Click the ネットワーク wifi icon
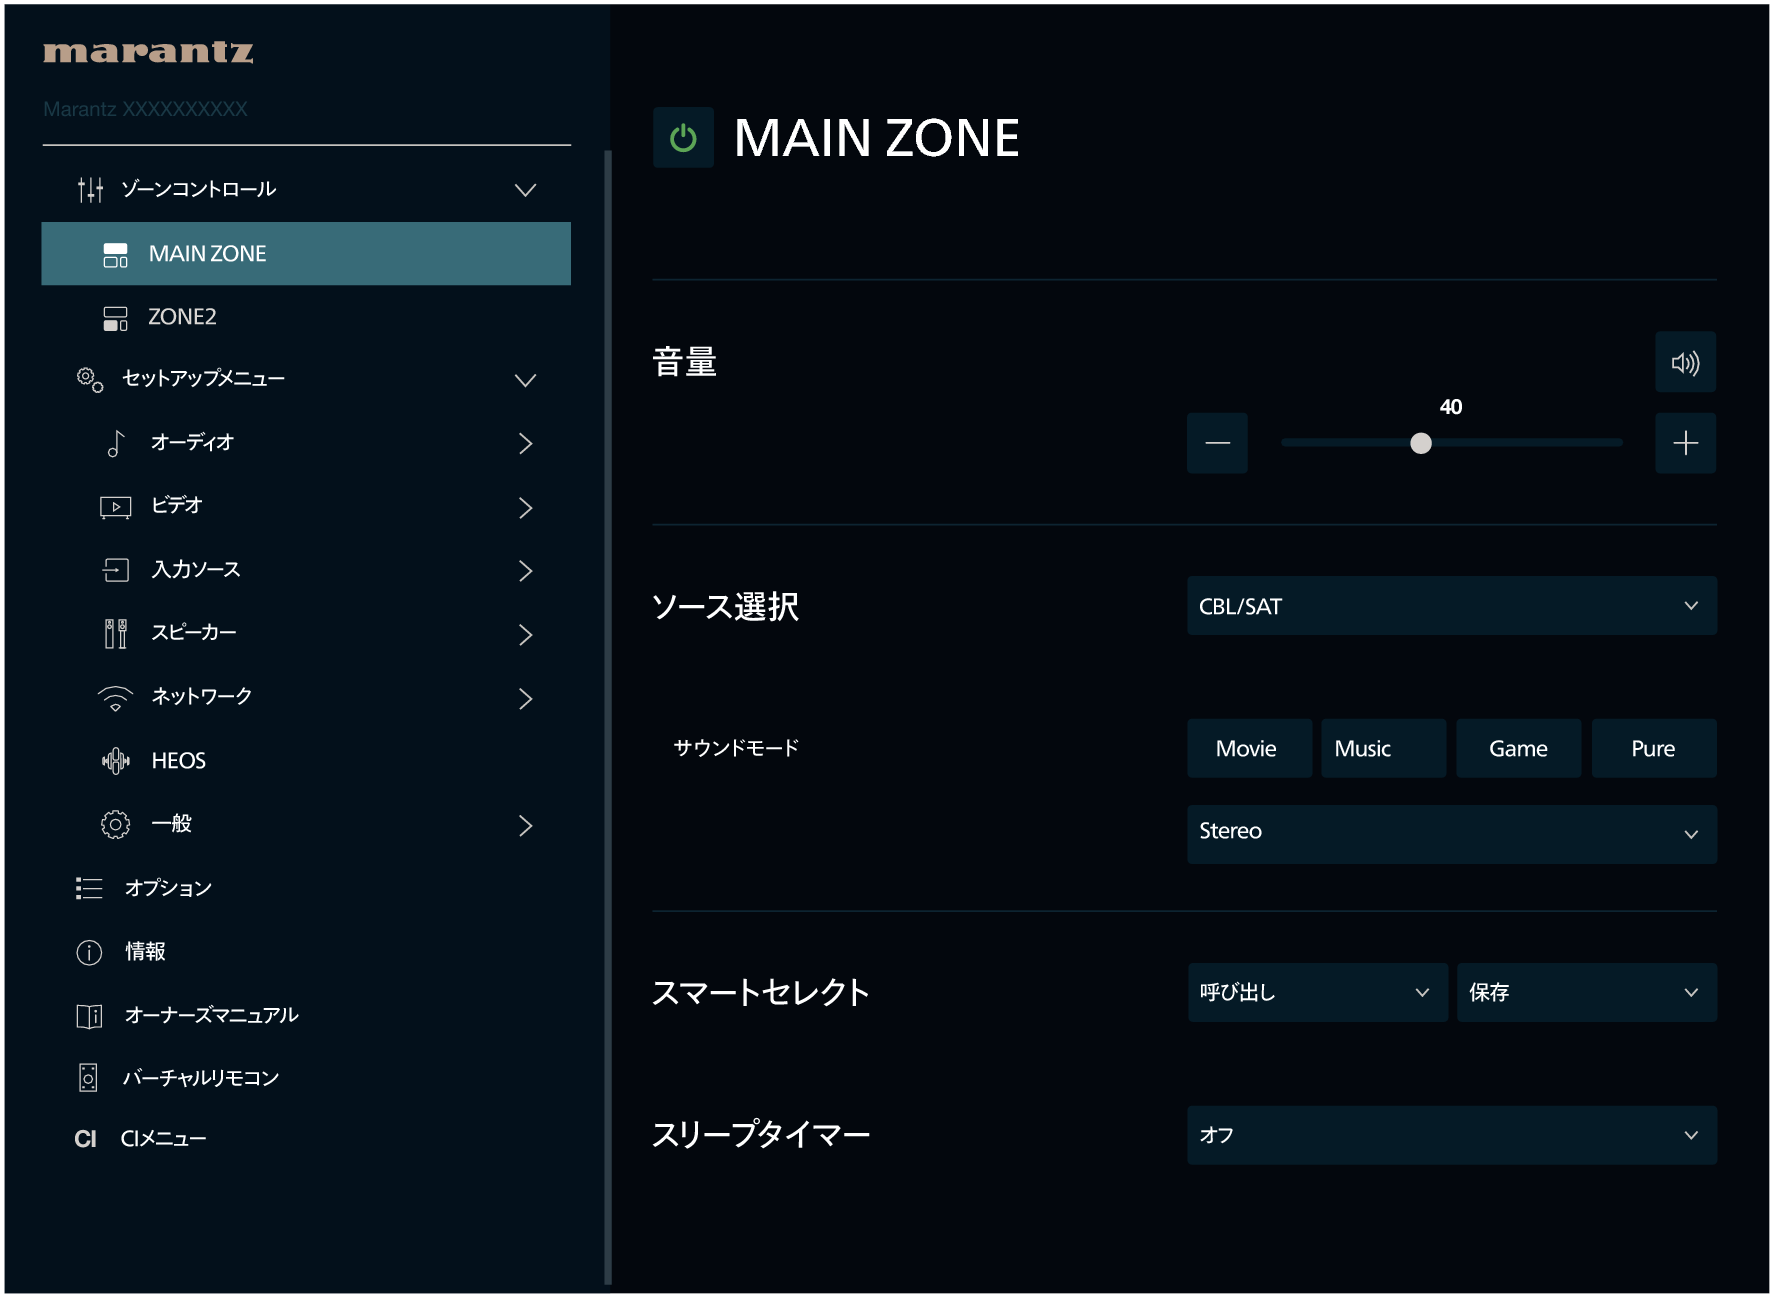Image resolution: width=1774 pixels, height=1298 pixels. click(x=116, y=698)
